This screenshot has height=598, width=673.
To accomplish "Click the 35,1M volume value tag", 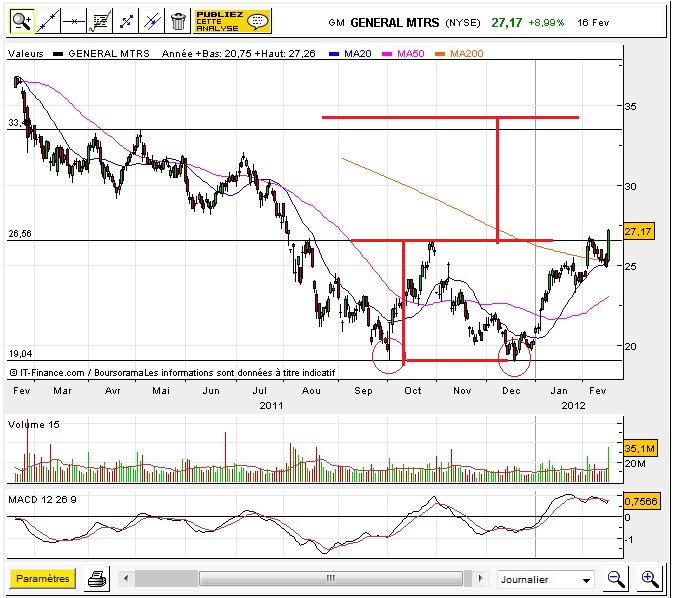I will 640,449.
